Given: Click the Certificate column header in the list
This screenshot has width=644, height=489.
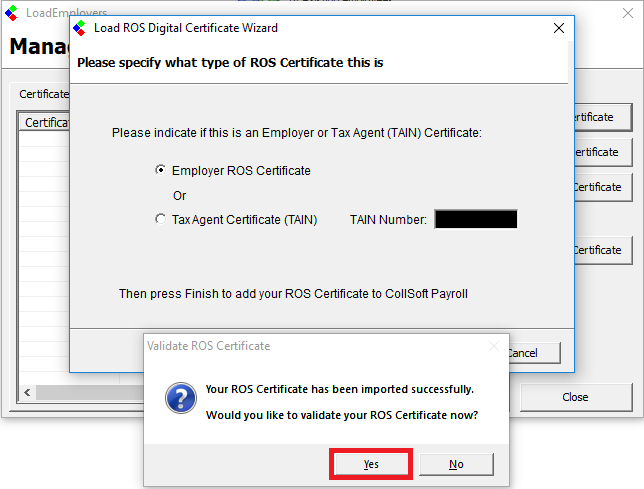Looking at the screenshot, I should pos(45,122).
